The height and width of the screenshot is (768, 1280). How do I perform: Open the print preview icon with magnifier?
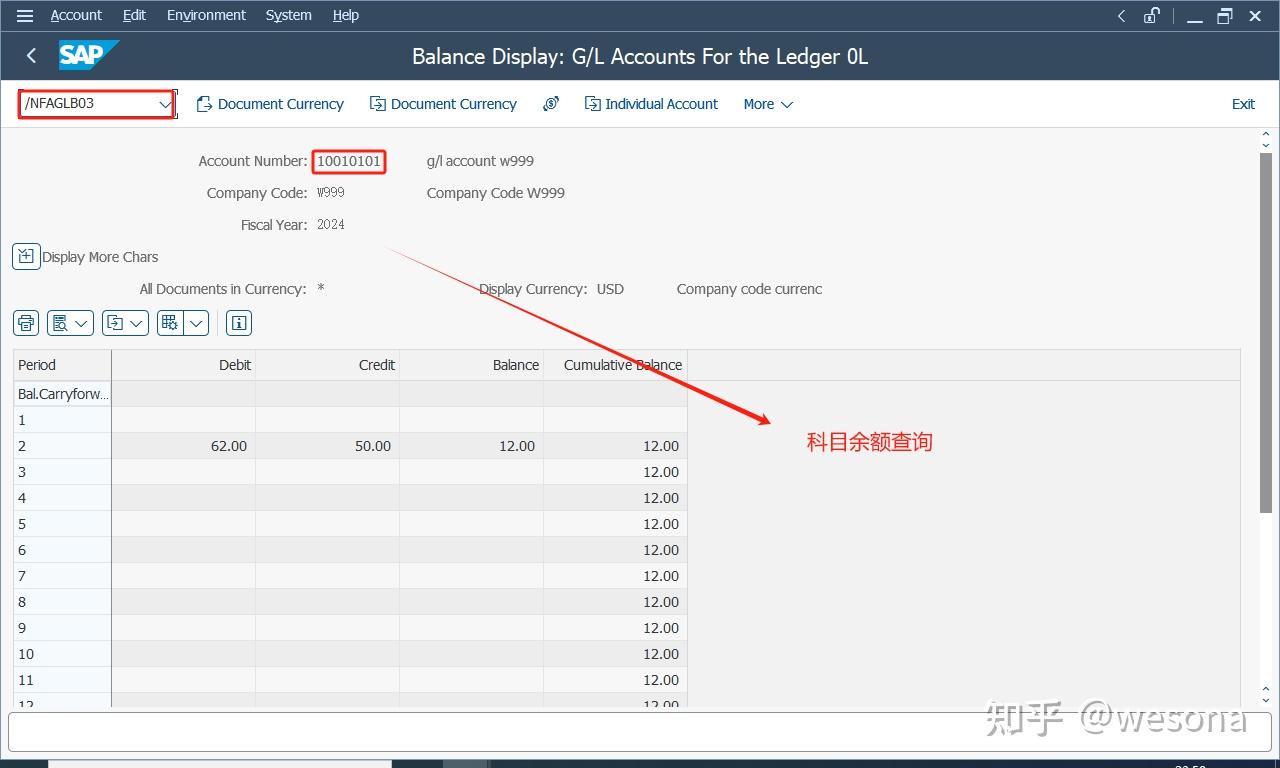pyautogui.click(x=62, y=322)
